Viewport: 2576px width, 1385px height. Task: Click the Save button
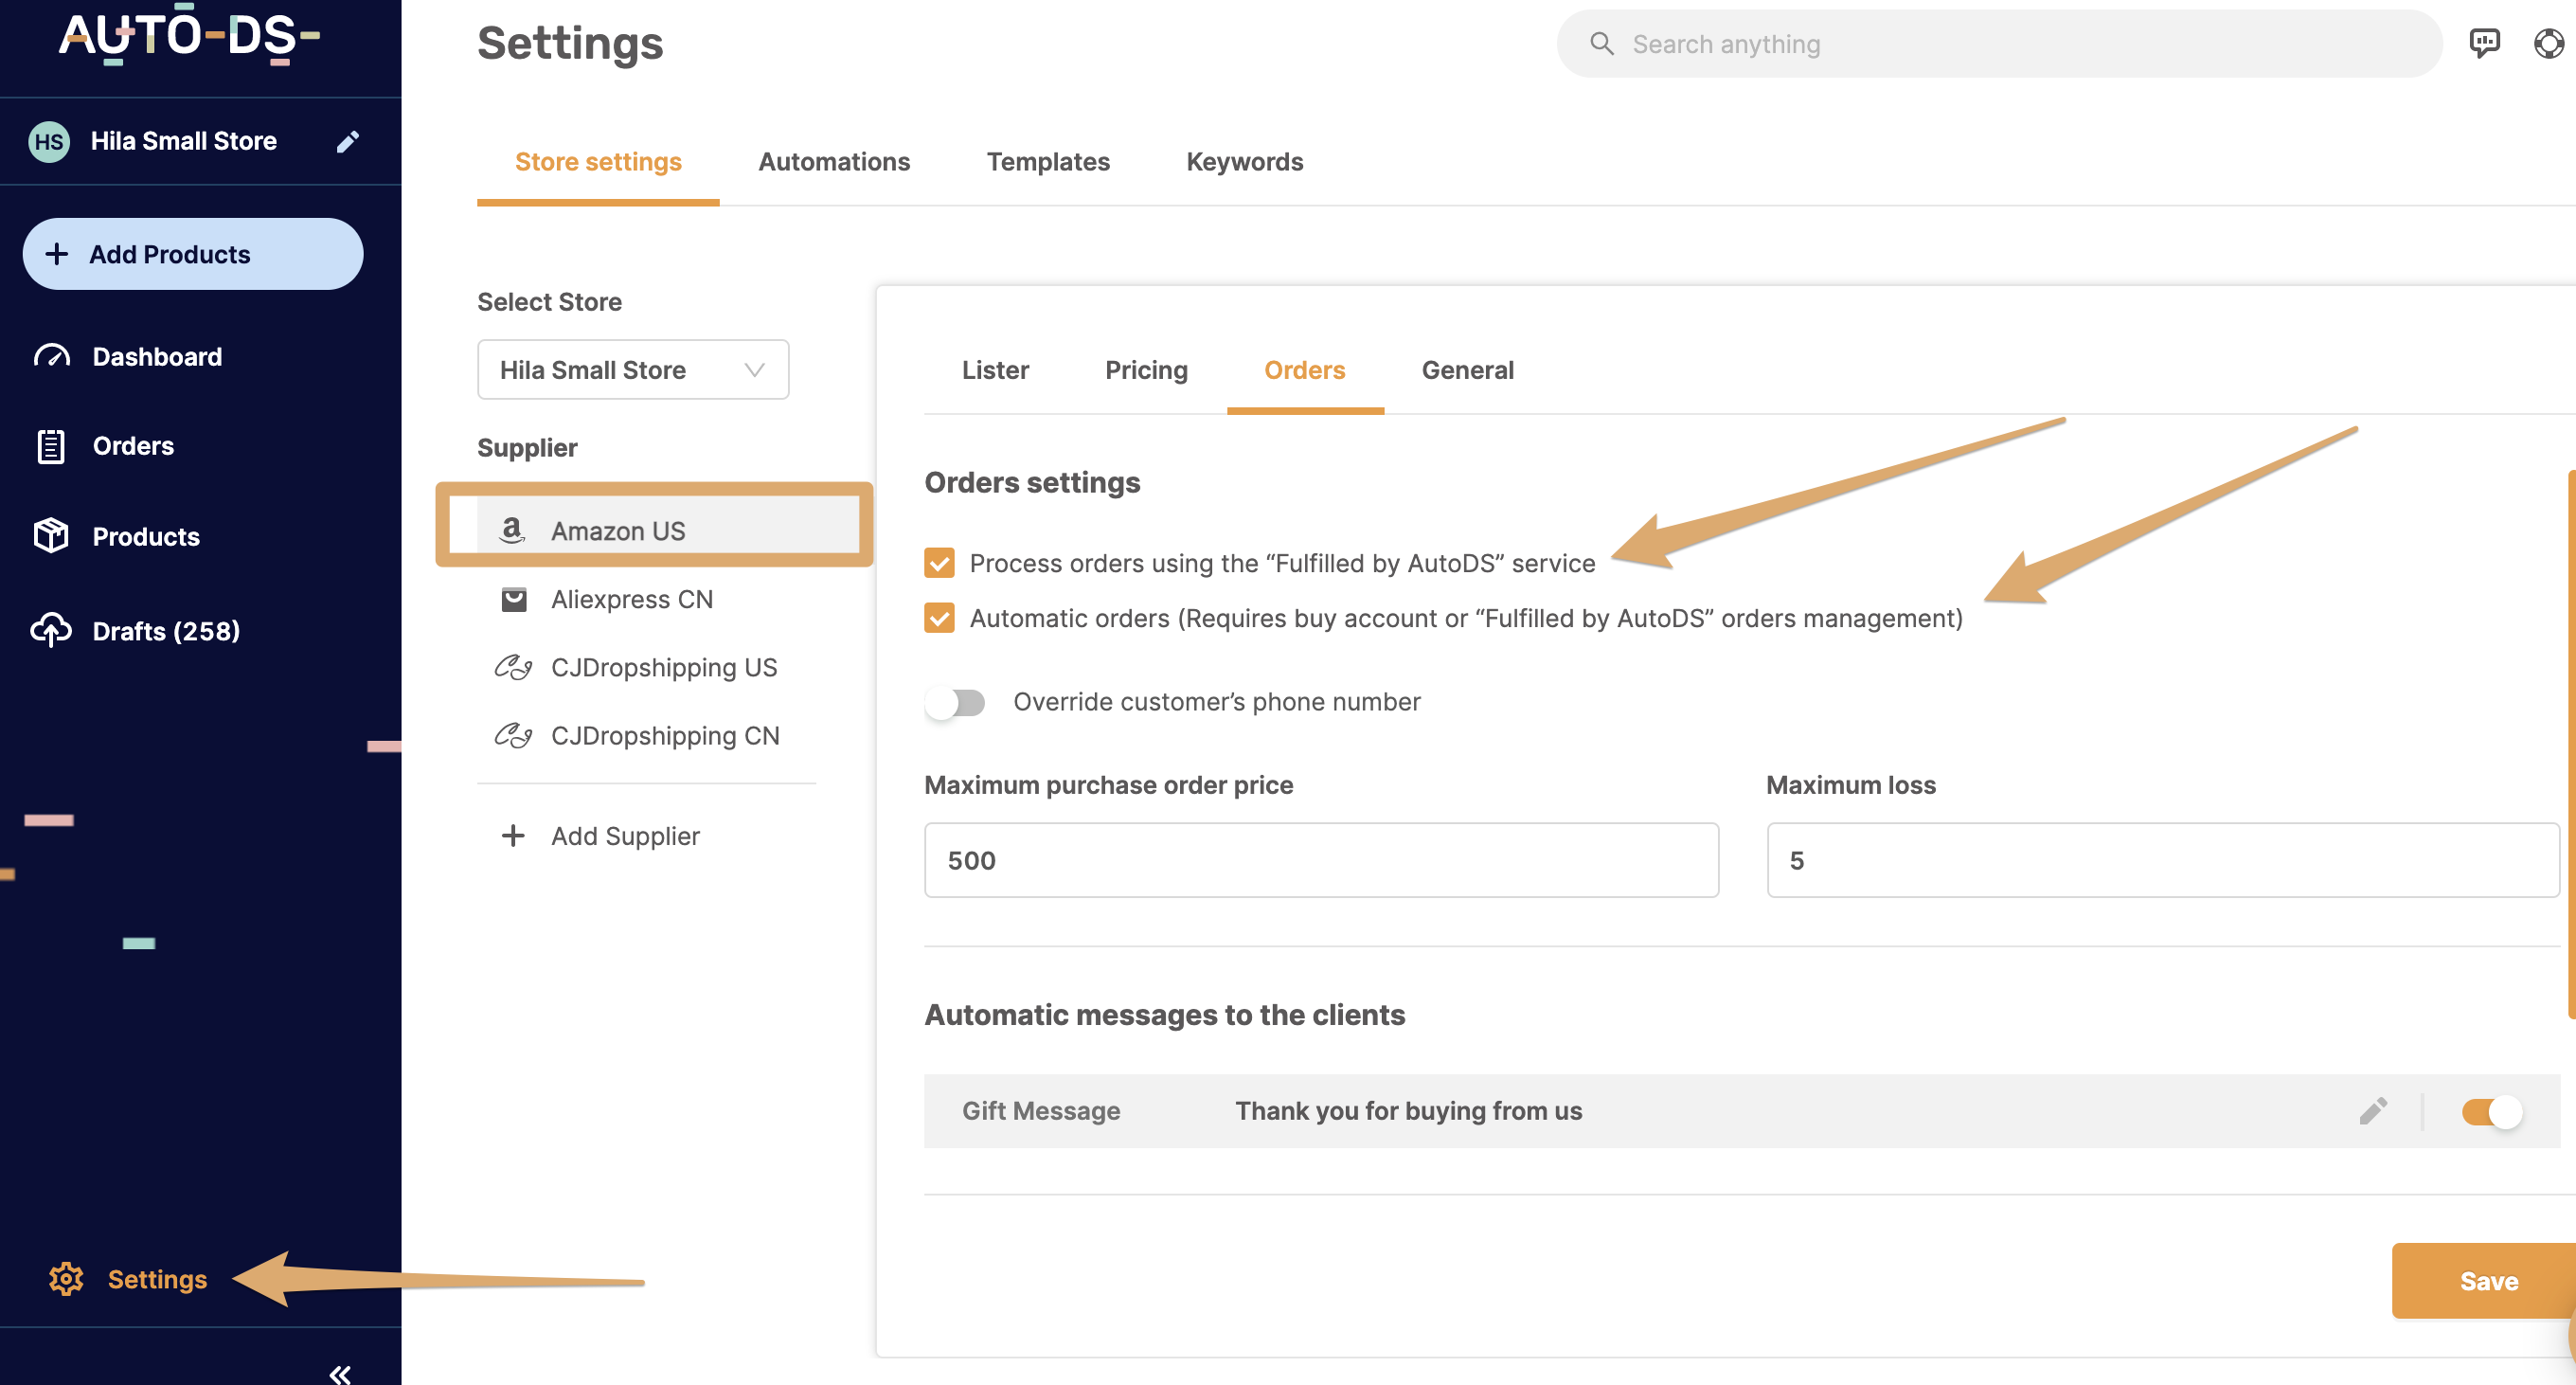click(2483, 1281)
